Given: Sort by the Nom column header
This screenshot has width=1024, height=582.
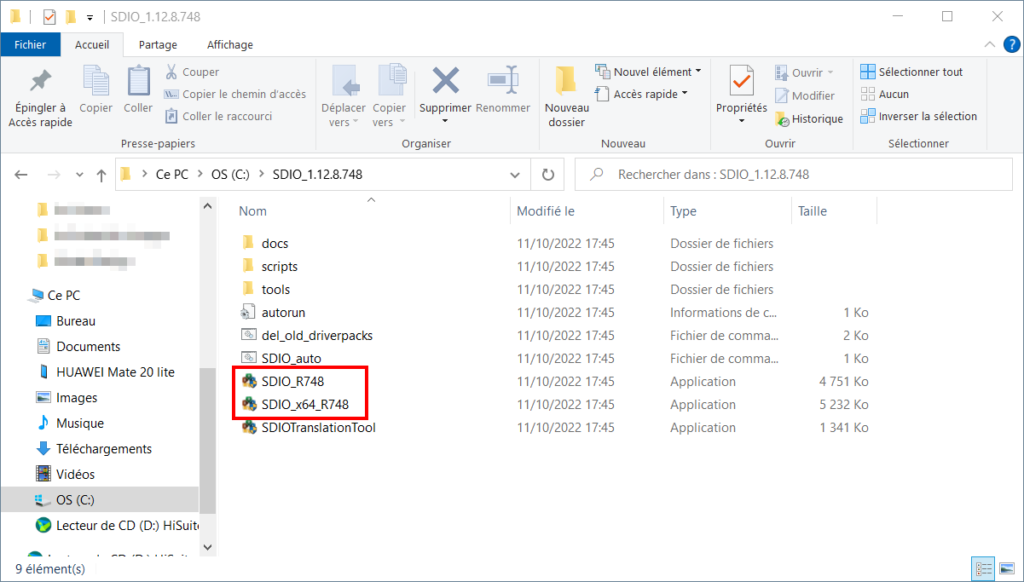Looking at the screenshot, I should click(253, 211).
